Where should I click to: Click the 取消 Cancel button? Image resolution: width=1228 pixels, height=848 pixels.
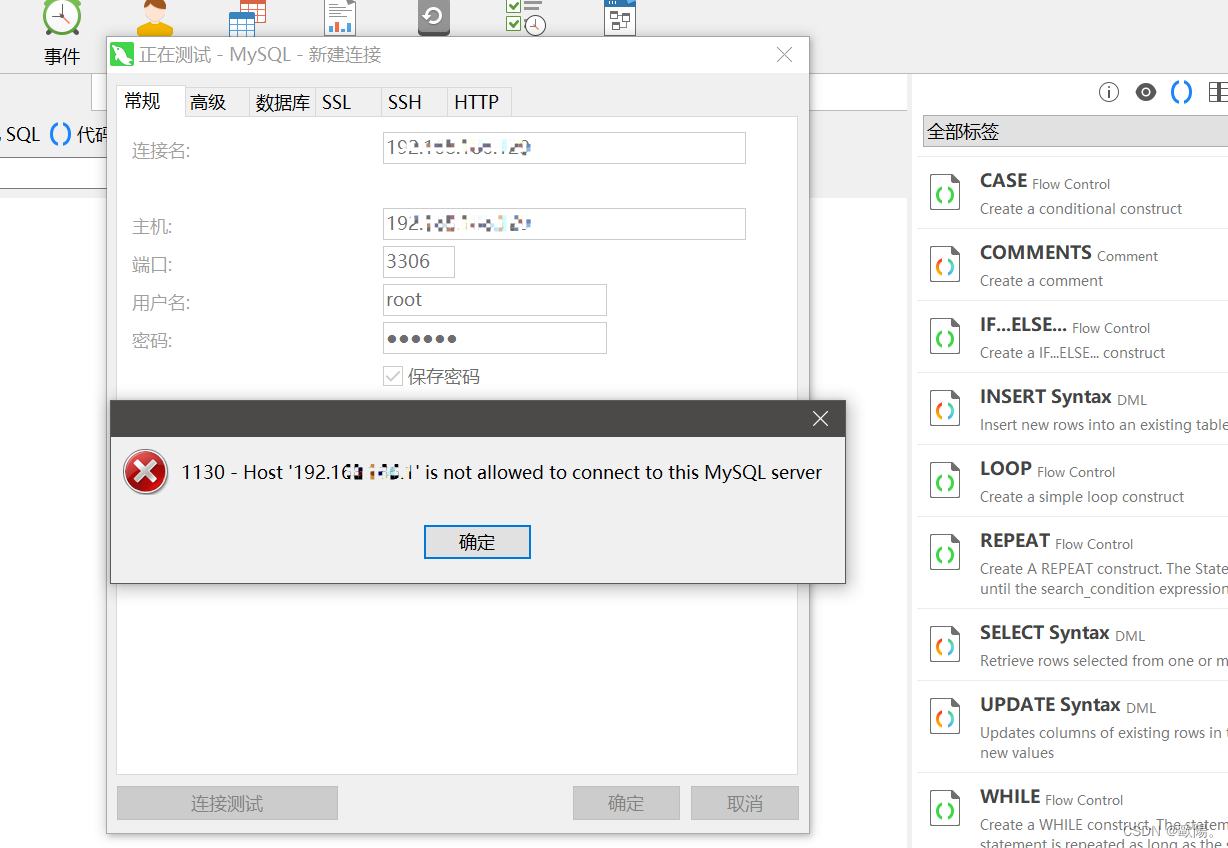coord(745,803)
